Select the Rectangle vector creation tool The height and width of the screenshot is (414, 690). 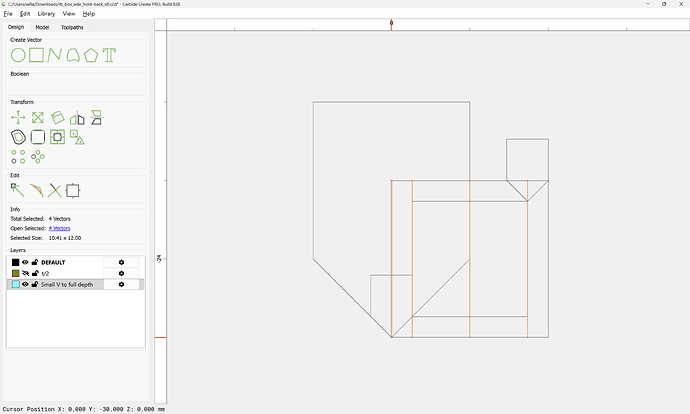[x=36, y=55]
